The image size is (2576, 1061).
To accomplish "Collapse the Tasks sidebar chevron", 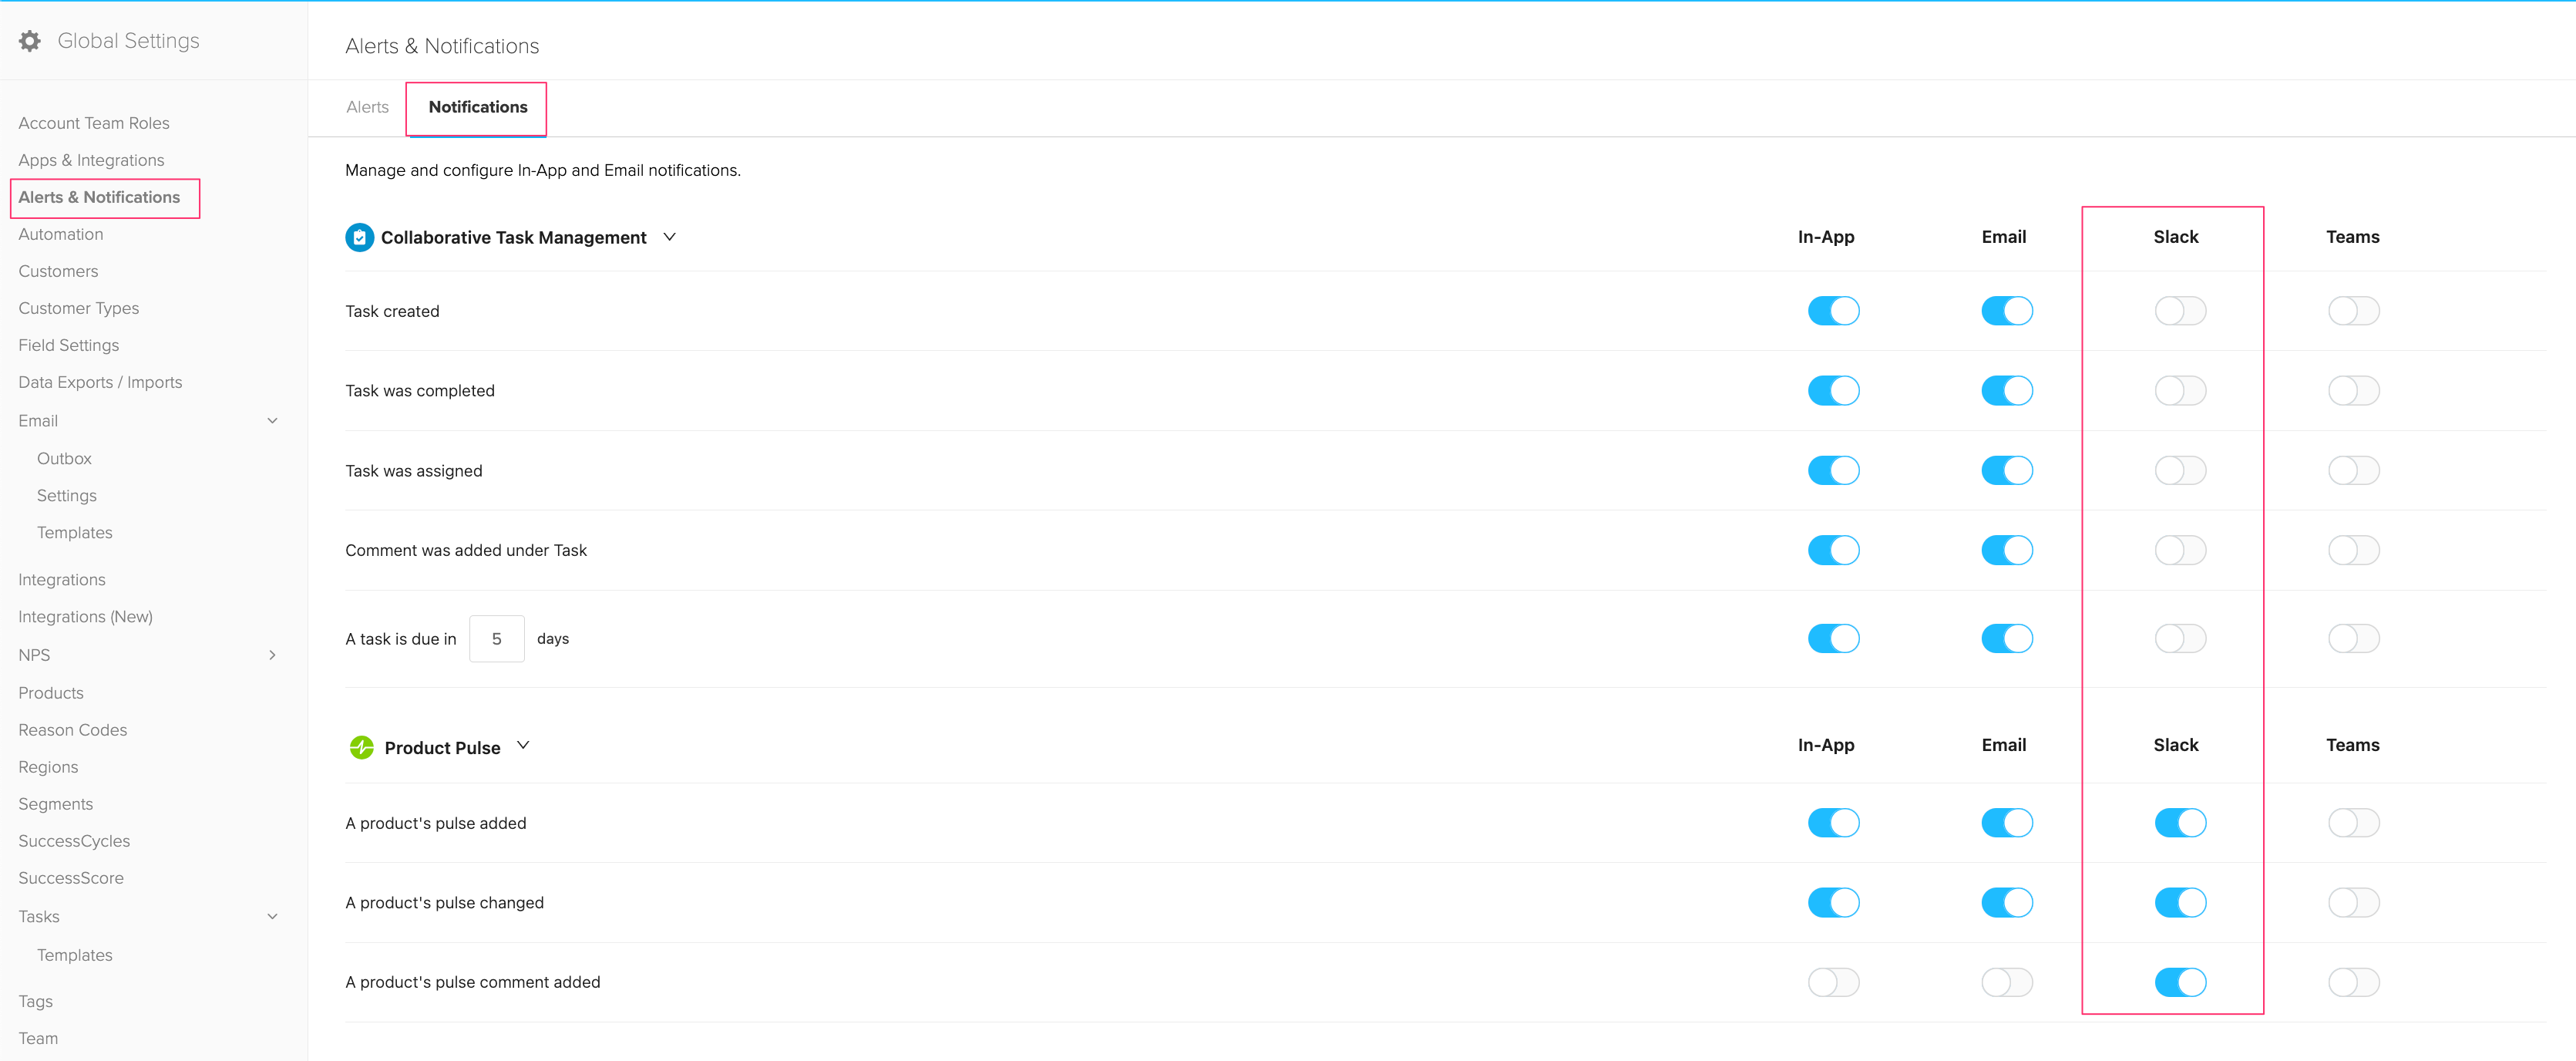I will (272, 917).
